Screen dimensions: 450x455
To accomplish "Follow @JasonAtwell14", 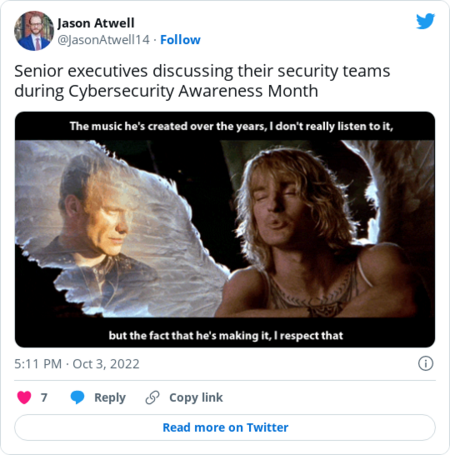I will (180, 40).
